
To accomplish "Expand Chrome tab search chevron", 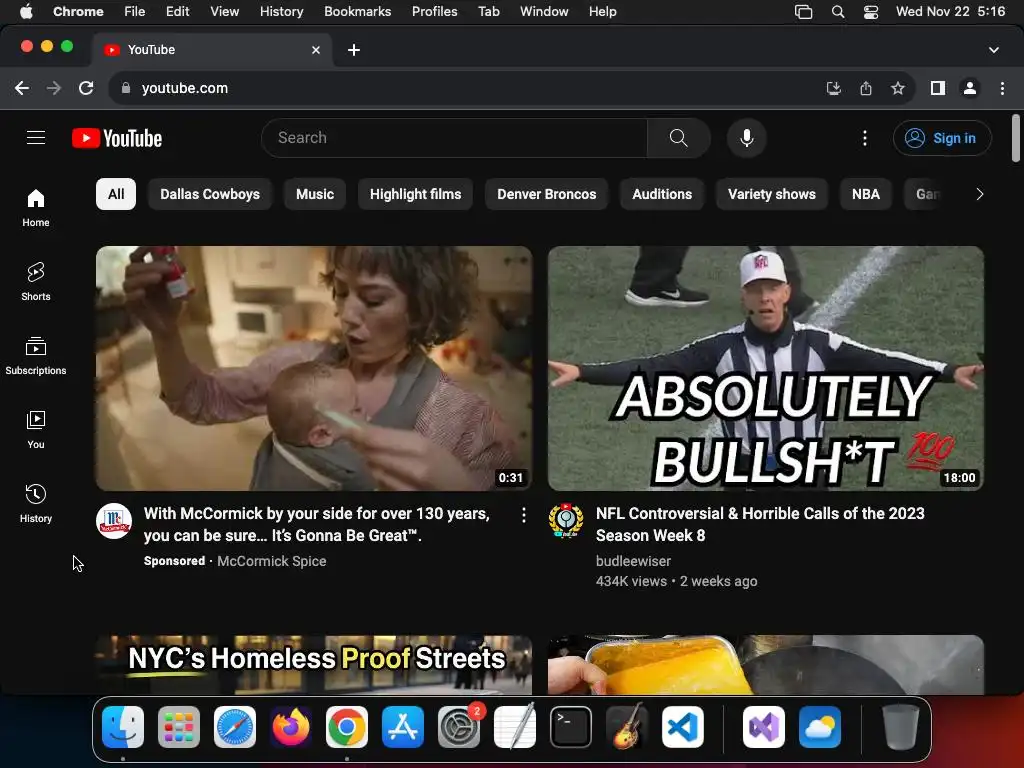I will pyautogui.click(x=994, y=50).
